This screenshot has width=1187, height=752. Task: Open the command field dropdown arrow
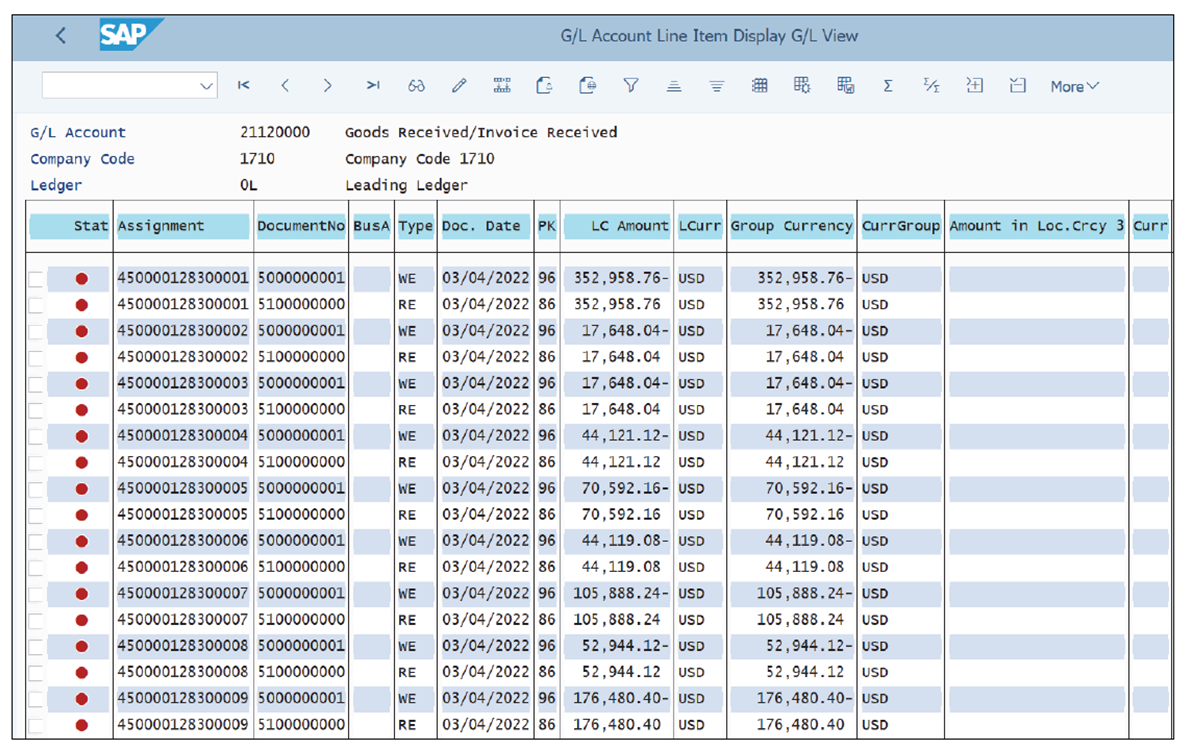point(206,85)
